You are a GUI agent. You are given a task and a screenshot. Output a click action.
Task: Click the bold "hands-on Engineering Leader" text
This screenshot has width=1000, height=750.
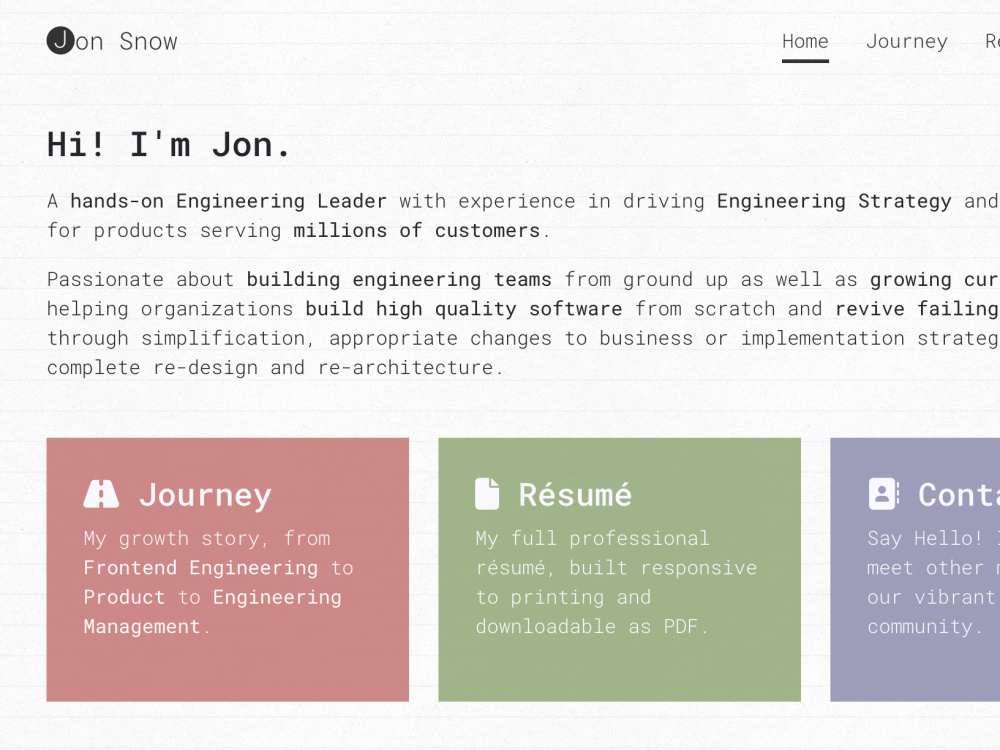click(228, 202)
